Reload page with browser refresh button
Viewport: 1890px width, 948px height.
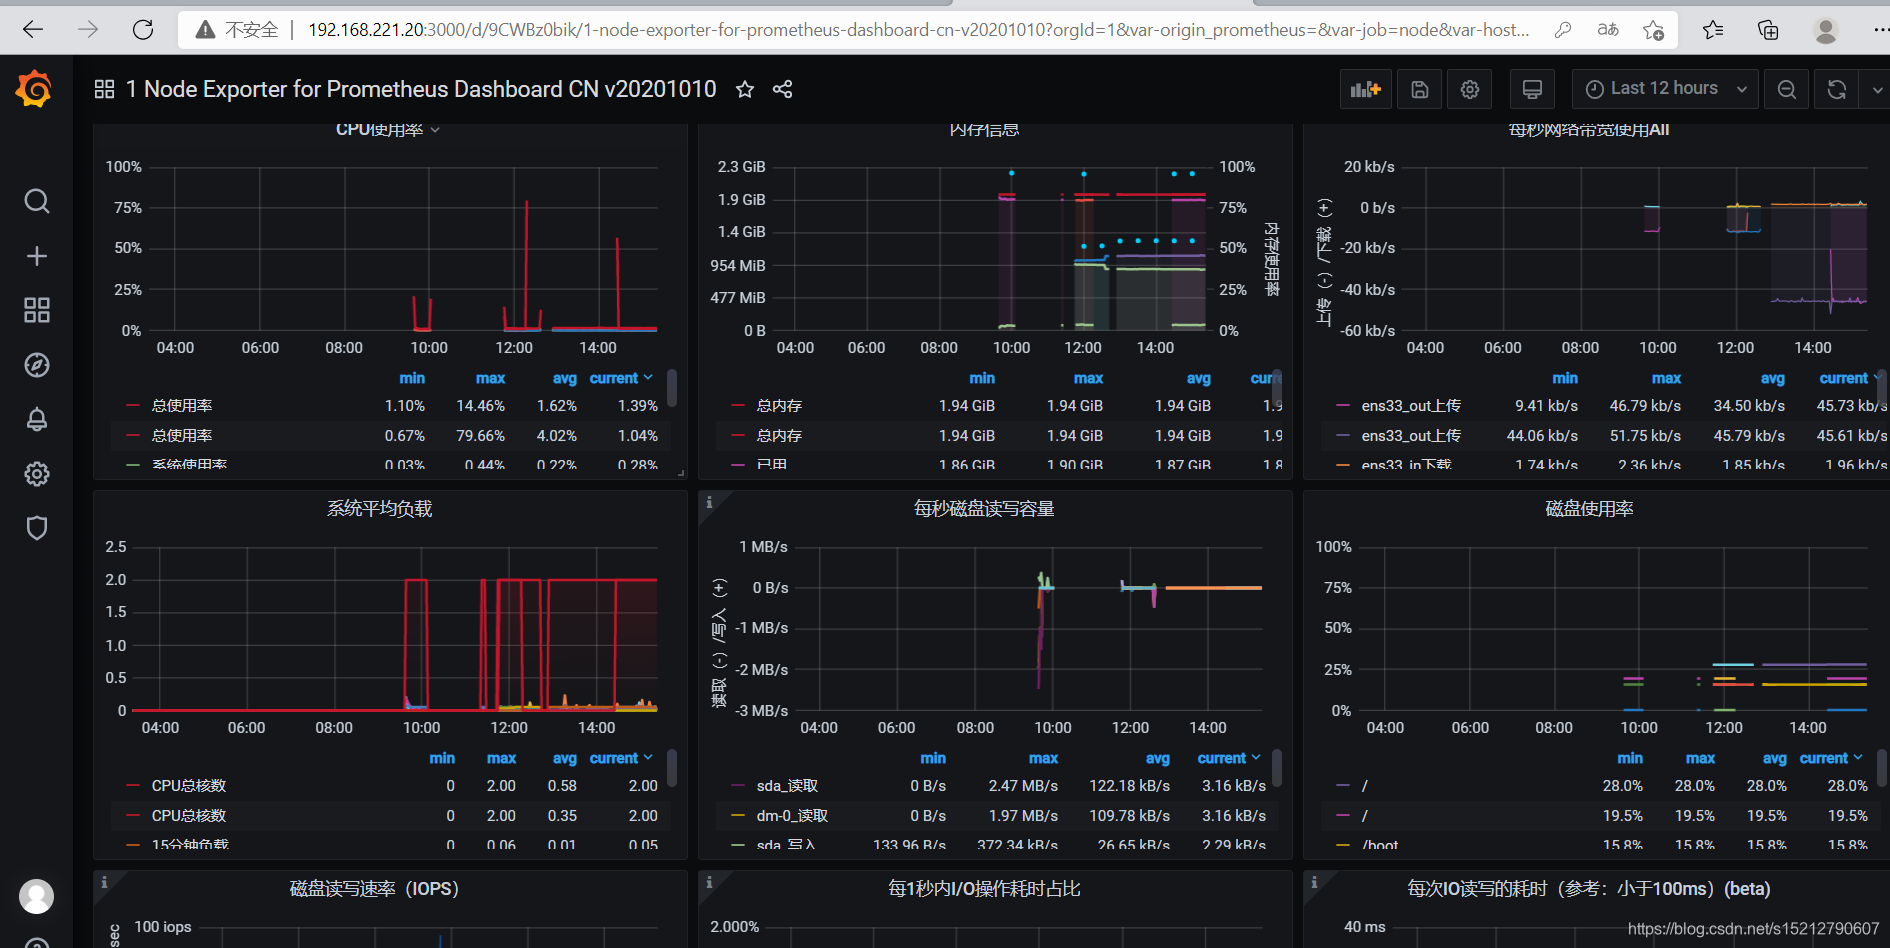pyautogui.click(x=143, y=30)
